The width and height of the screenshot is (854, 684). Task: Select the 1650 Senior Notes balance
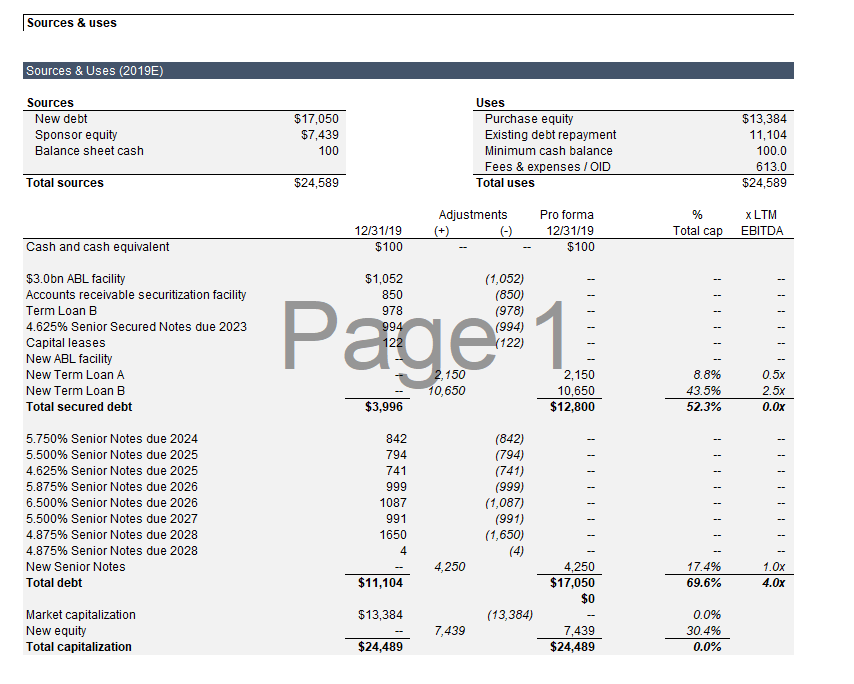tap(393, 535)
